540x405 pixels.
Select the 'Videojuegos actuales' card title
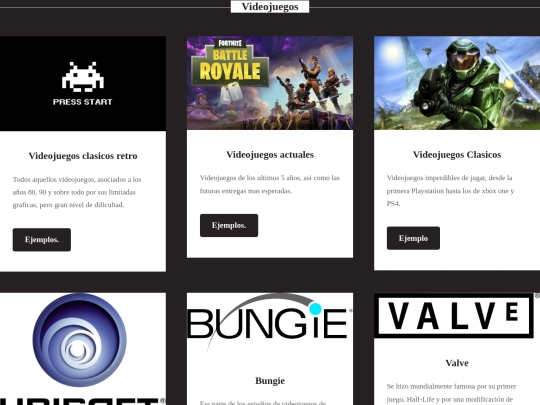270,155
